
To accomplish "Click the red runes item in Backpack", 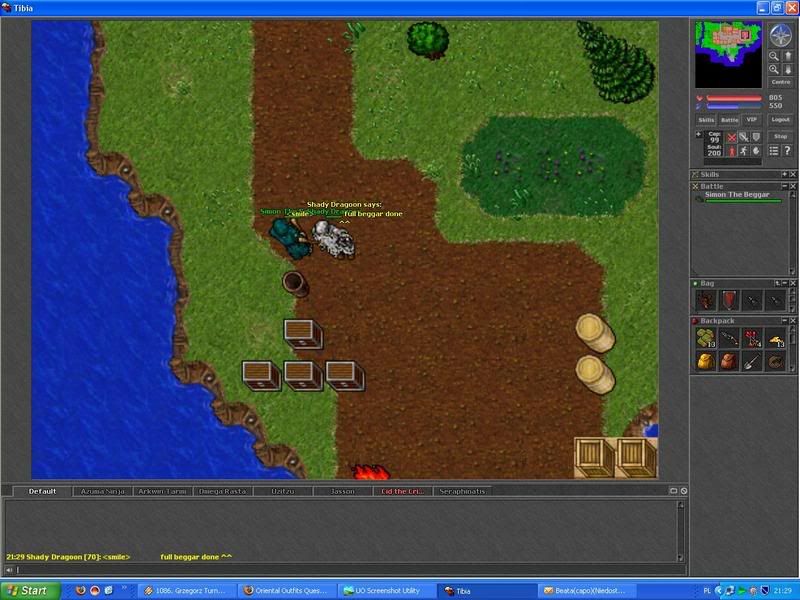I will click(753, 338).
